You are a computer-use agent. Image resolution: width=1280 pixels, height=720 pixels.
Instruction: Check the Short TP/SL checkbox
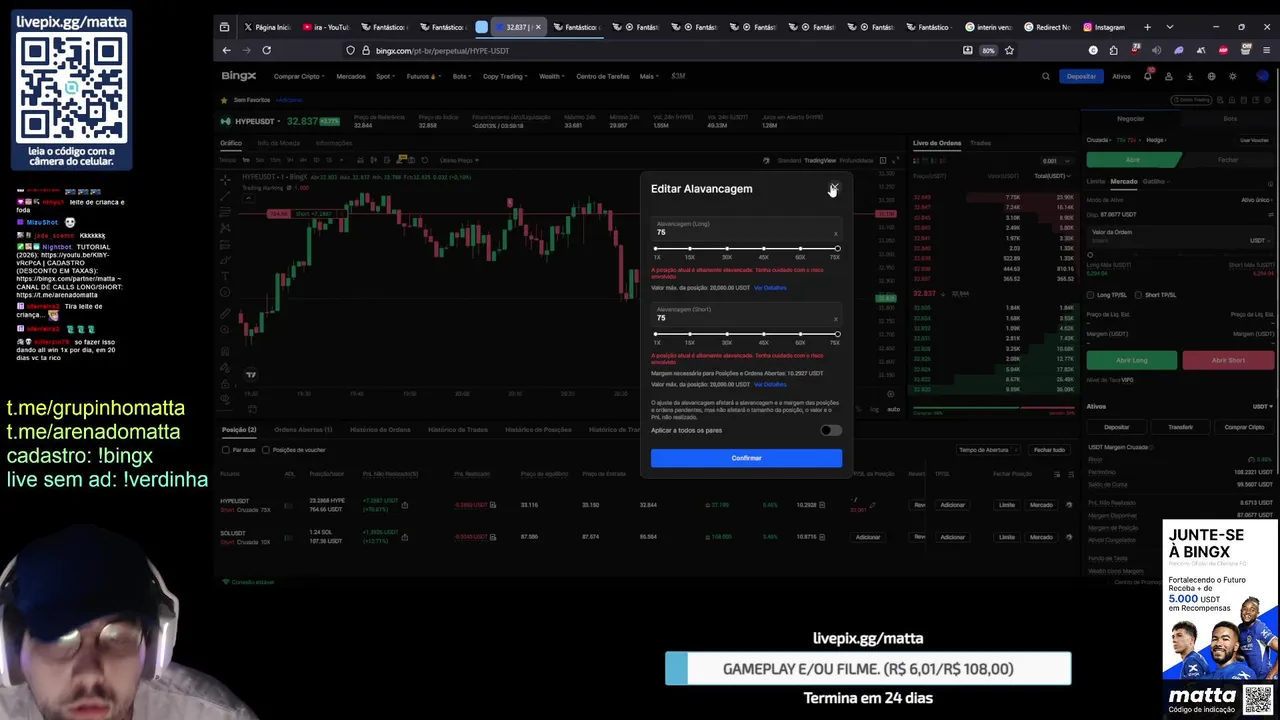pyautogui.click(x=1139, y=295)
